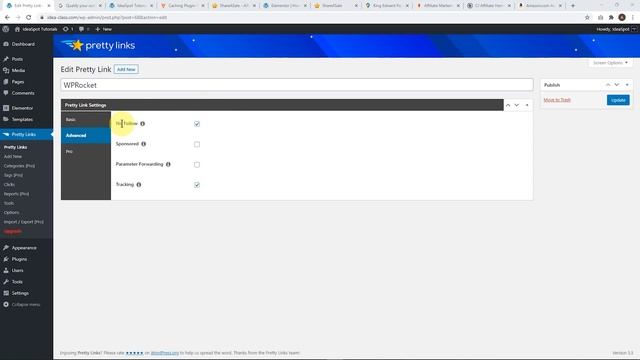This screenshot has height=360, width=640.
Task: Open the Caching Plugin browser tab
Action: [183, 6]
